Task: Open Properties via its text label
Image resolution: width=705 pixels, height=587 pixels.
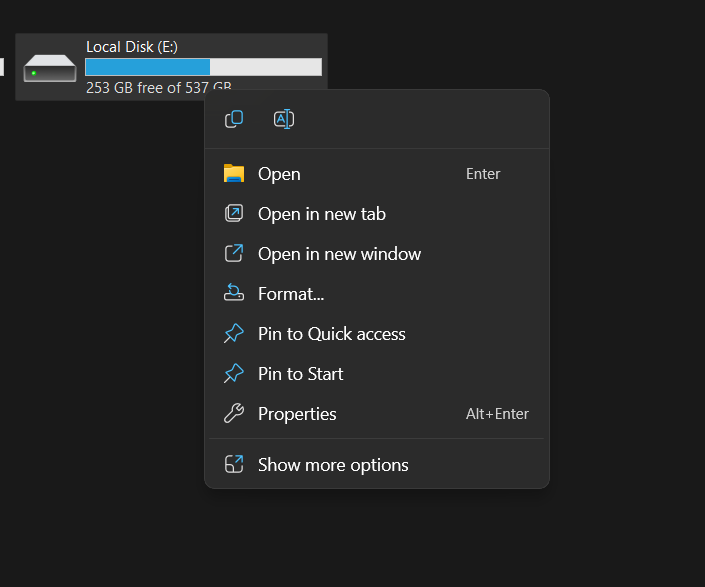Action: [297, 414]
